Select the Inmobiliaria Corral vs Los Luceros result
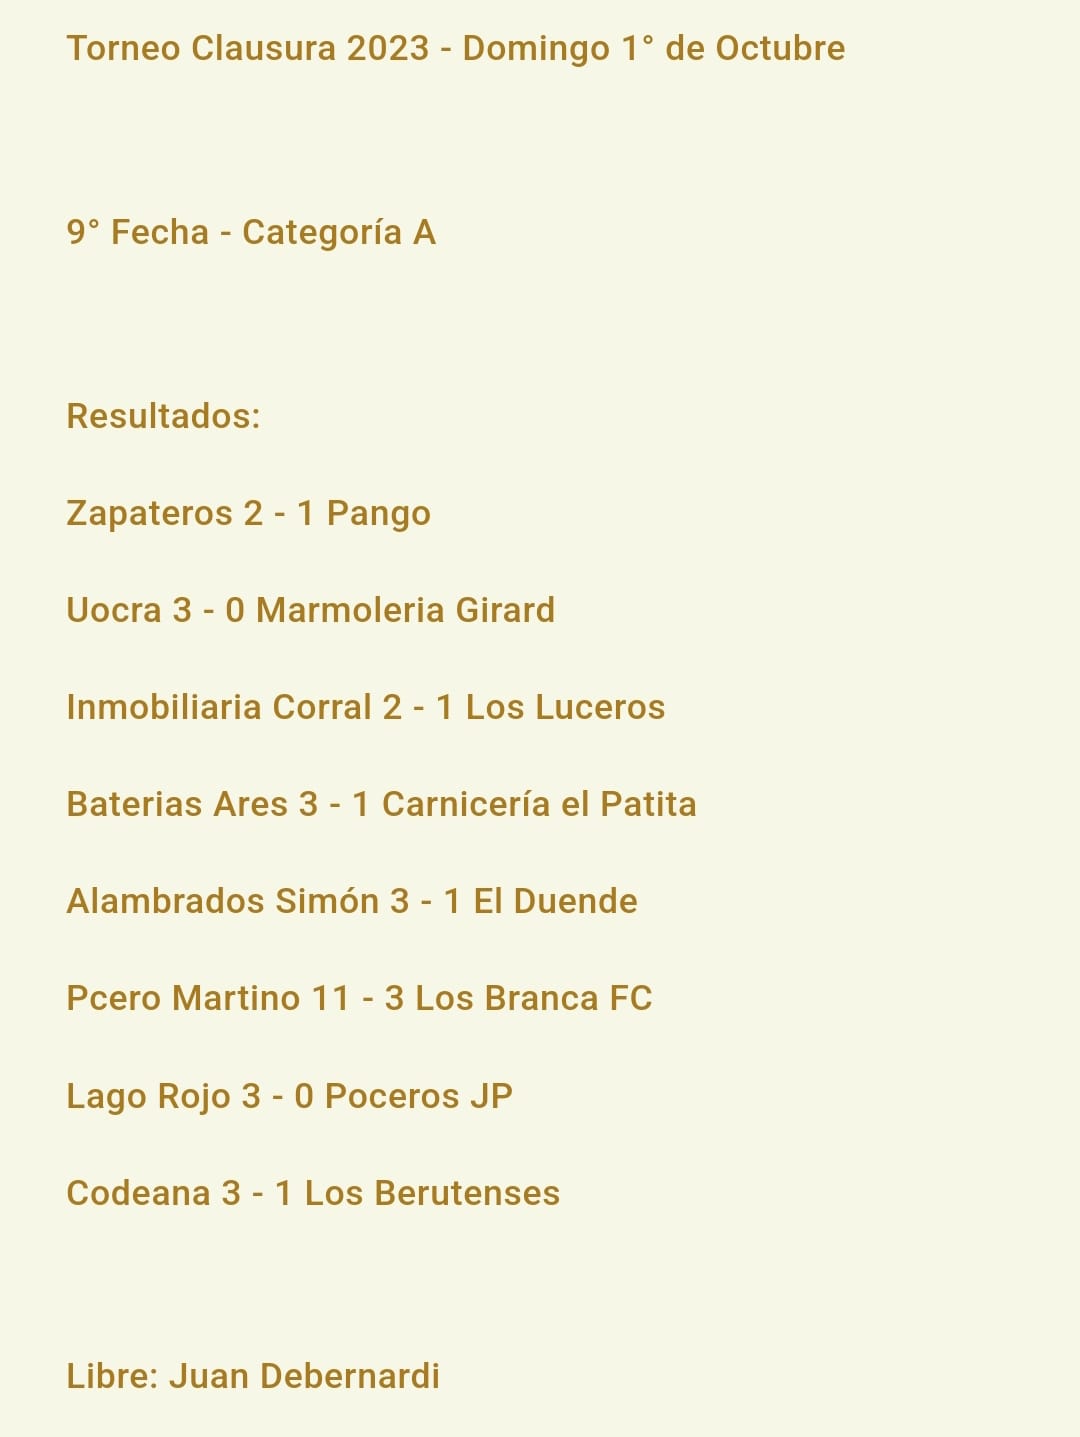1080x1437 pixels. [x=365, y=707]
